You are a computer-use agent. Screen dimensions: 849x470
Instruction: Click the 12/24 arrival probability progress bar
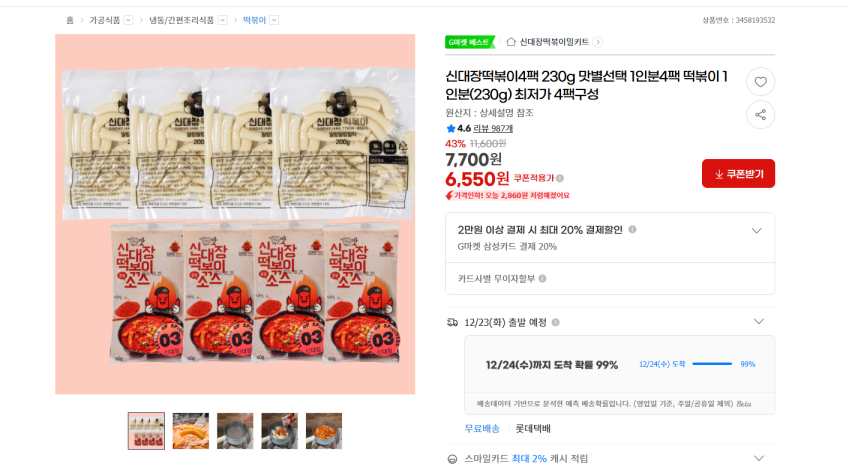(712, 364)
